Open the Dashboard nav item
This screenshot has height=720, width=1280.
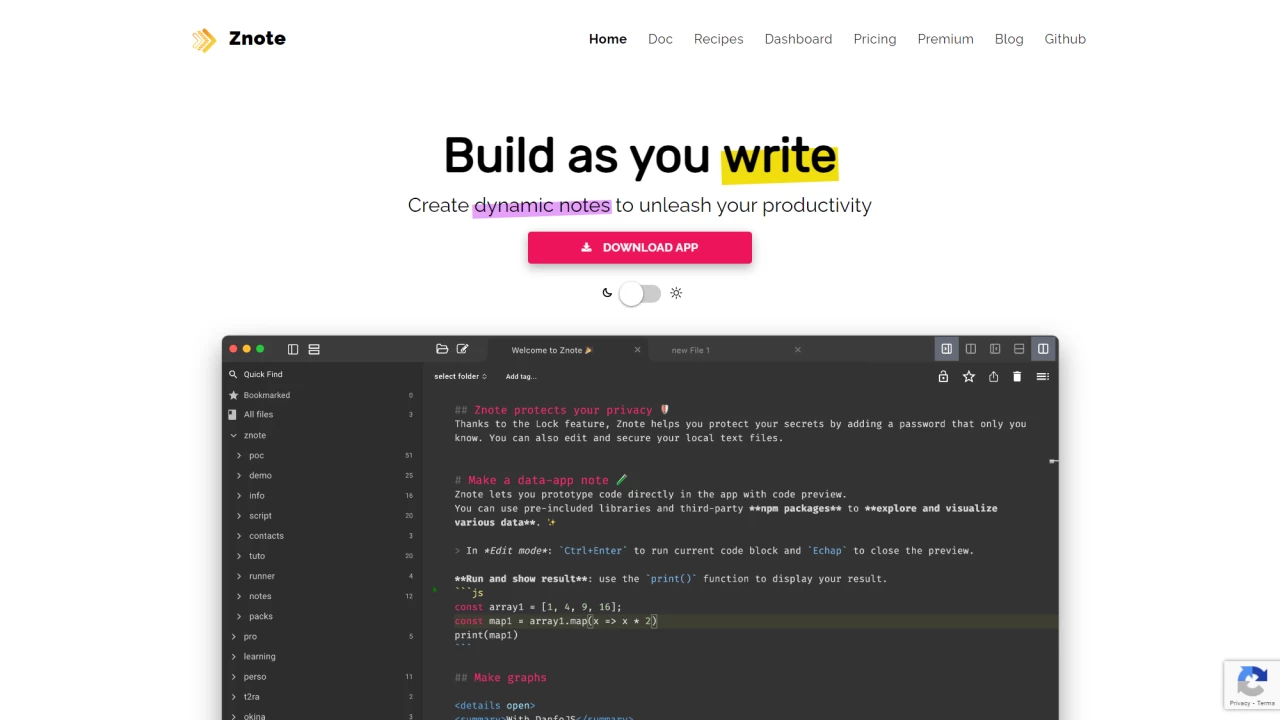(x=798, y=39)
